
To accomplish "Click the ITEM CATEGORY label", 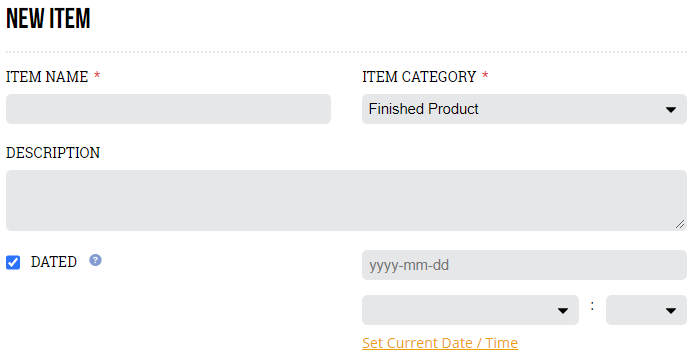I will tap(419, 77).
